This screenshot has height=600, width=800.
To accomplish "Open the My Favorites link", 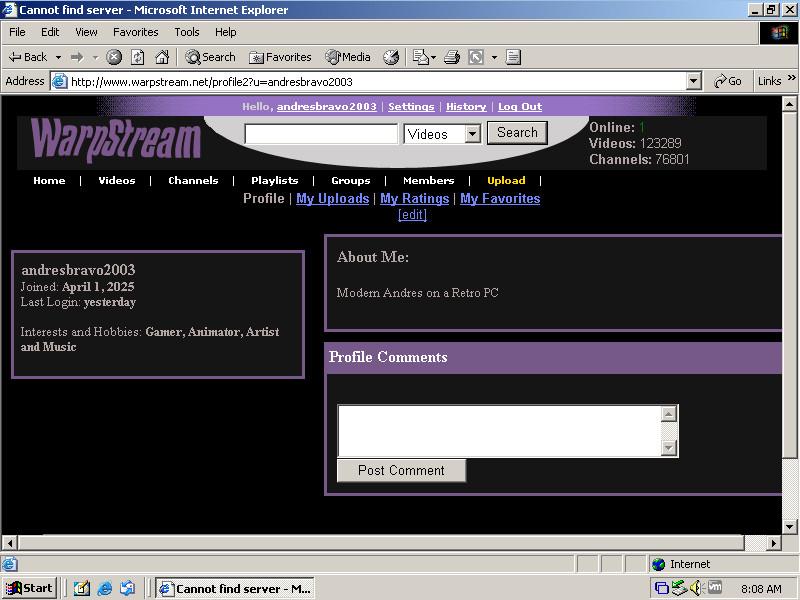I will (x=500, y=198).
